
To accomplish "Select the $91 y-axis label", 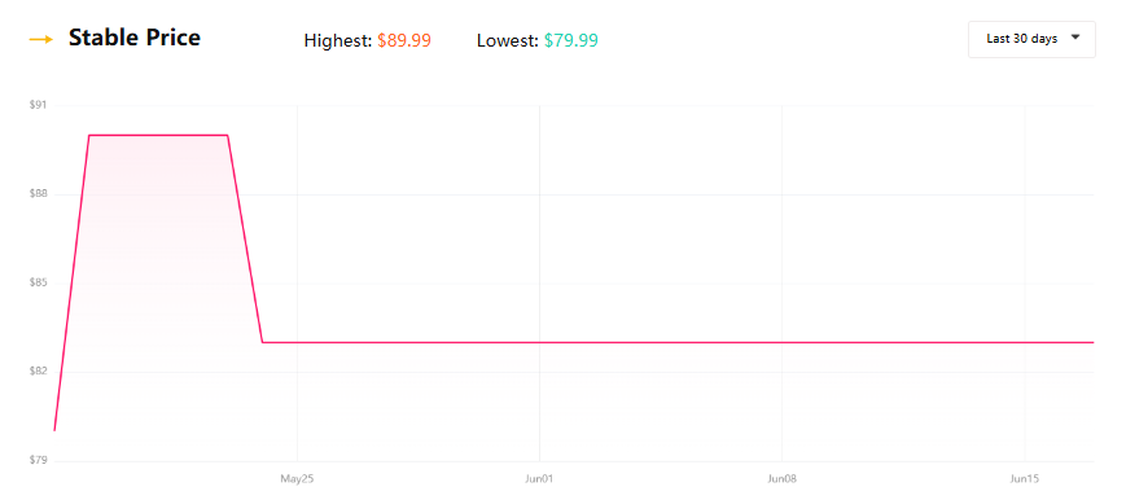I will (37, 106).
